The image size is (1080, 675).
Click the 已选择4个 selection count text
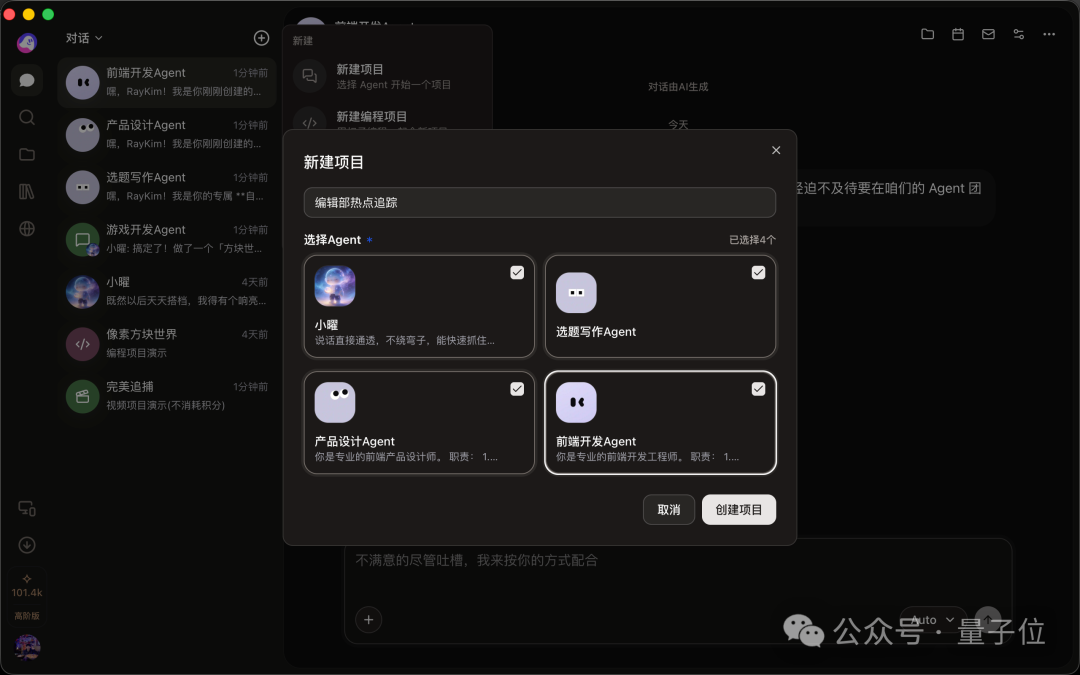click(x=752, y=240)
